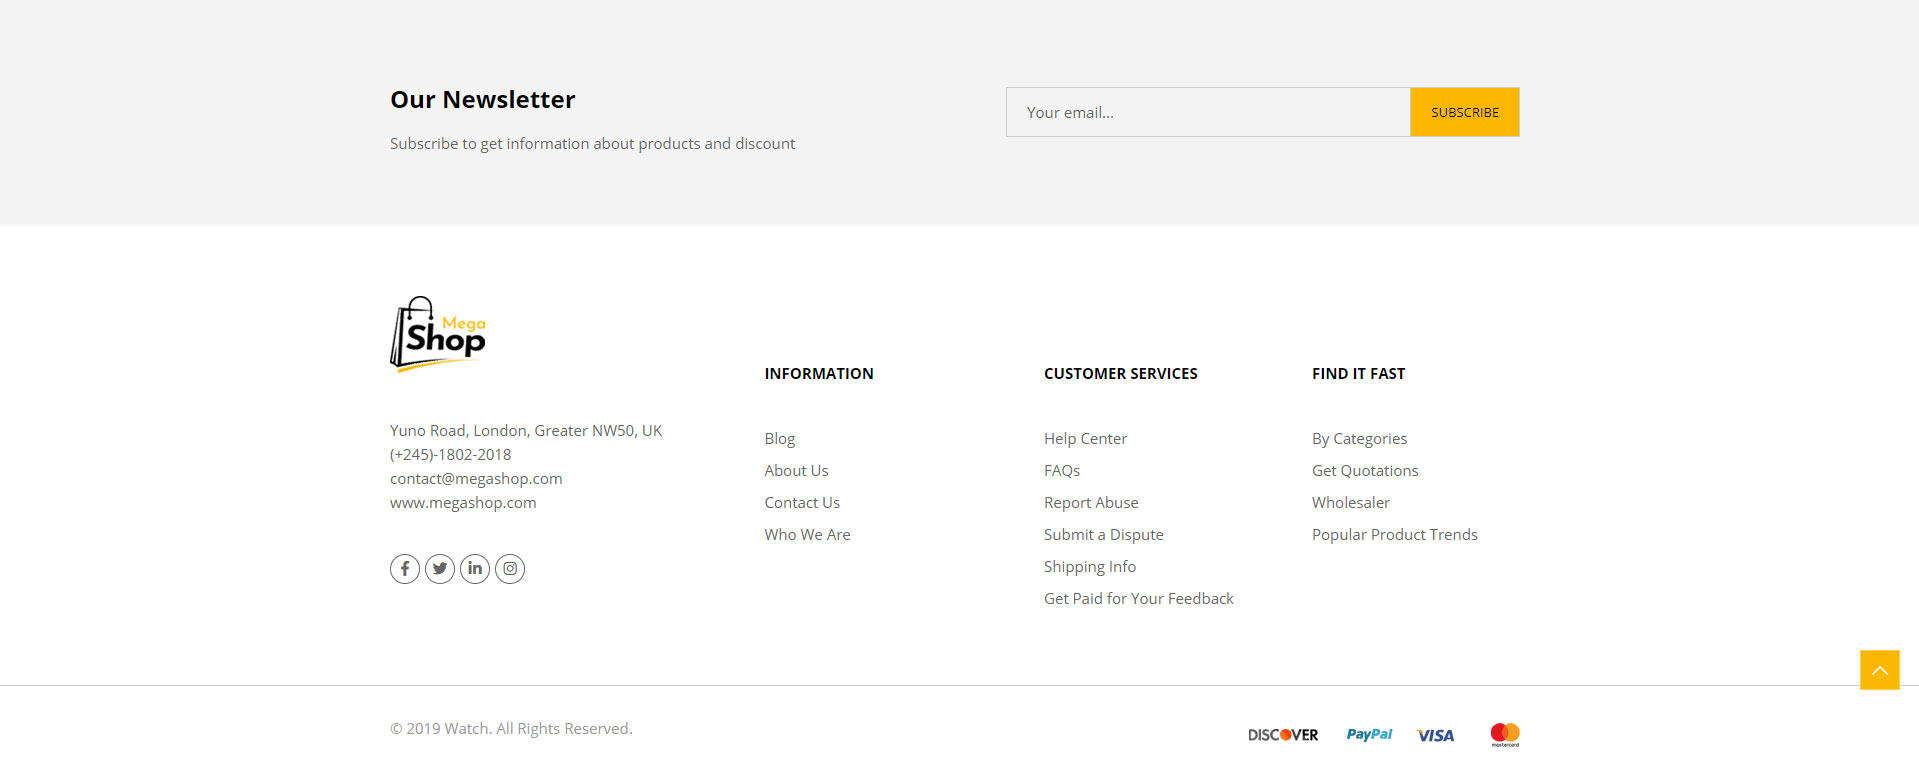1919x757 pixels.
Task: Open Get Paid for Your Feedback
Action: [x=1139, y=599]
